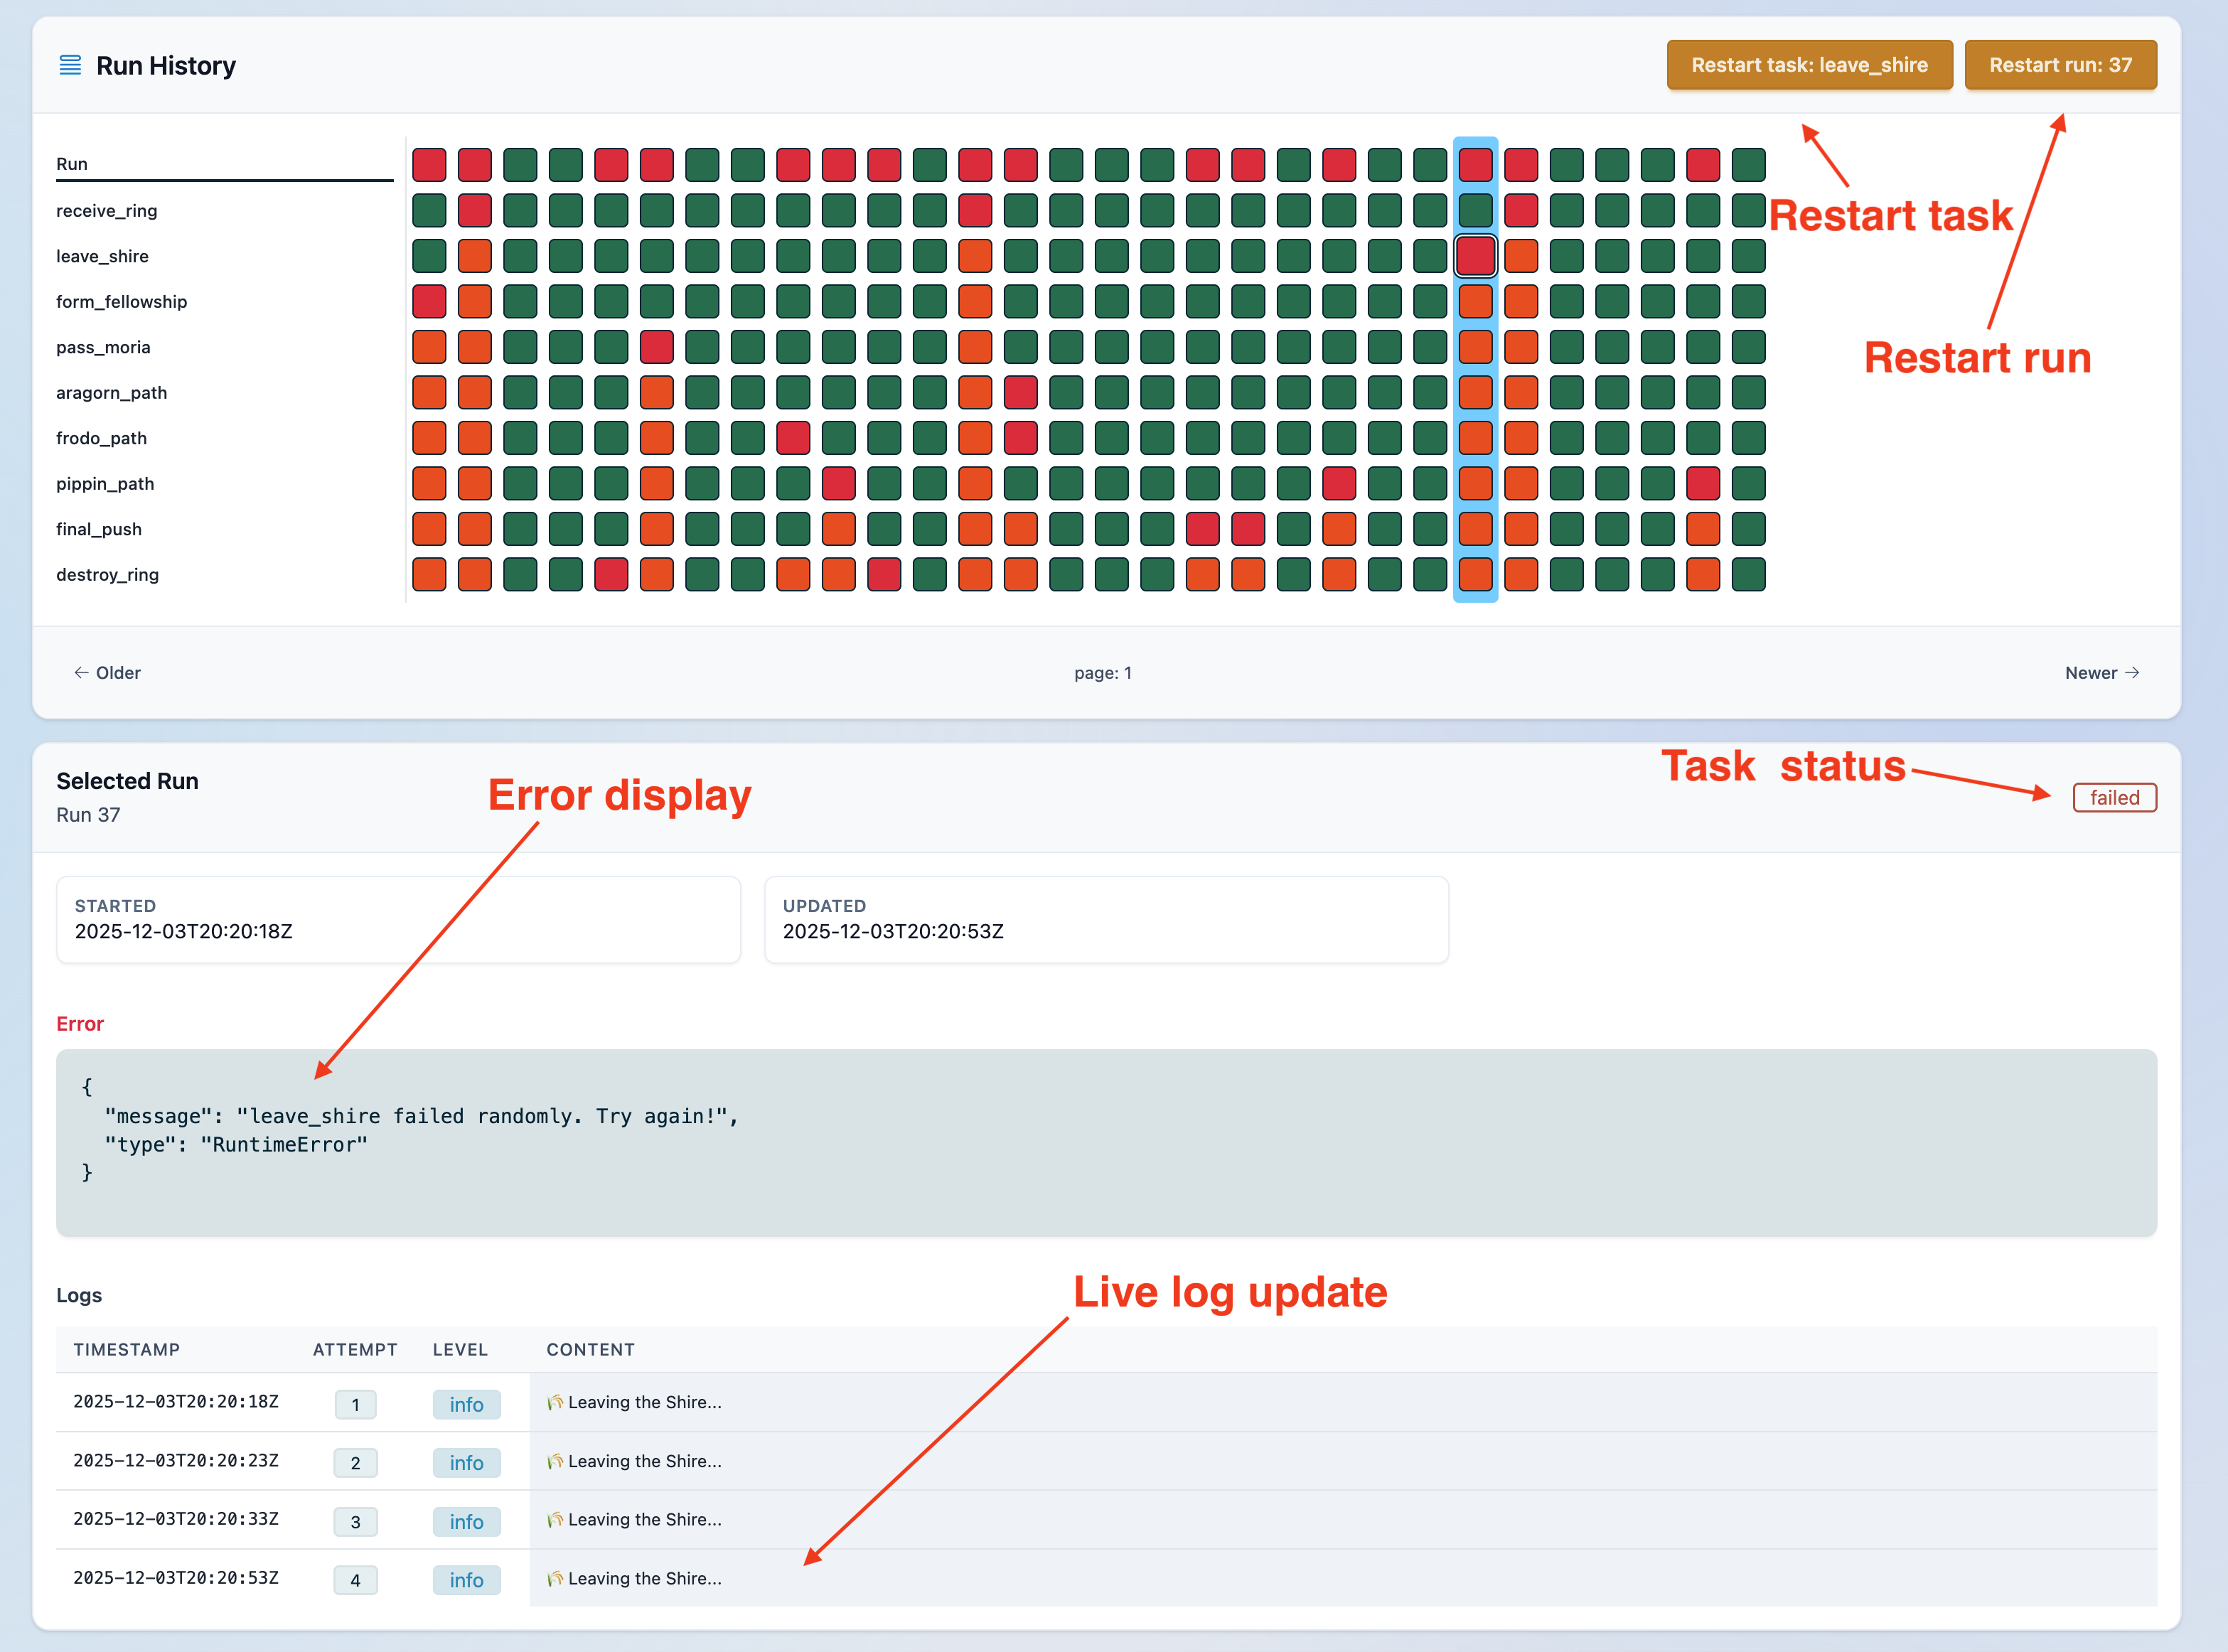Click last green square in destroy_ring row

coord(1748,575)
